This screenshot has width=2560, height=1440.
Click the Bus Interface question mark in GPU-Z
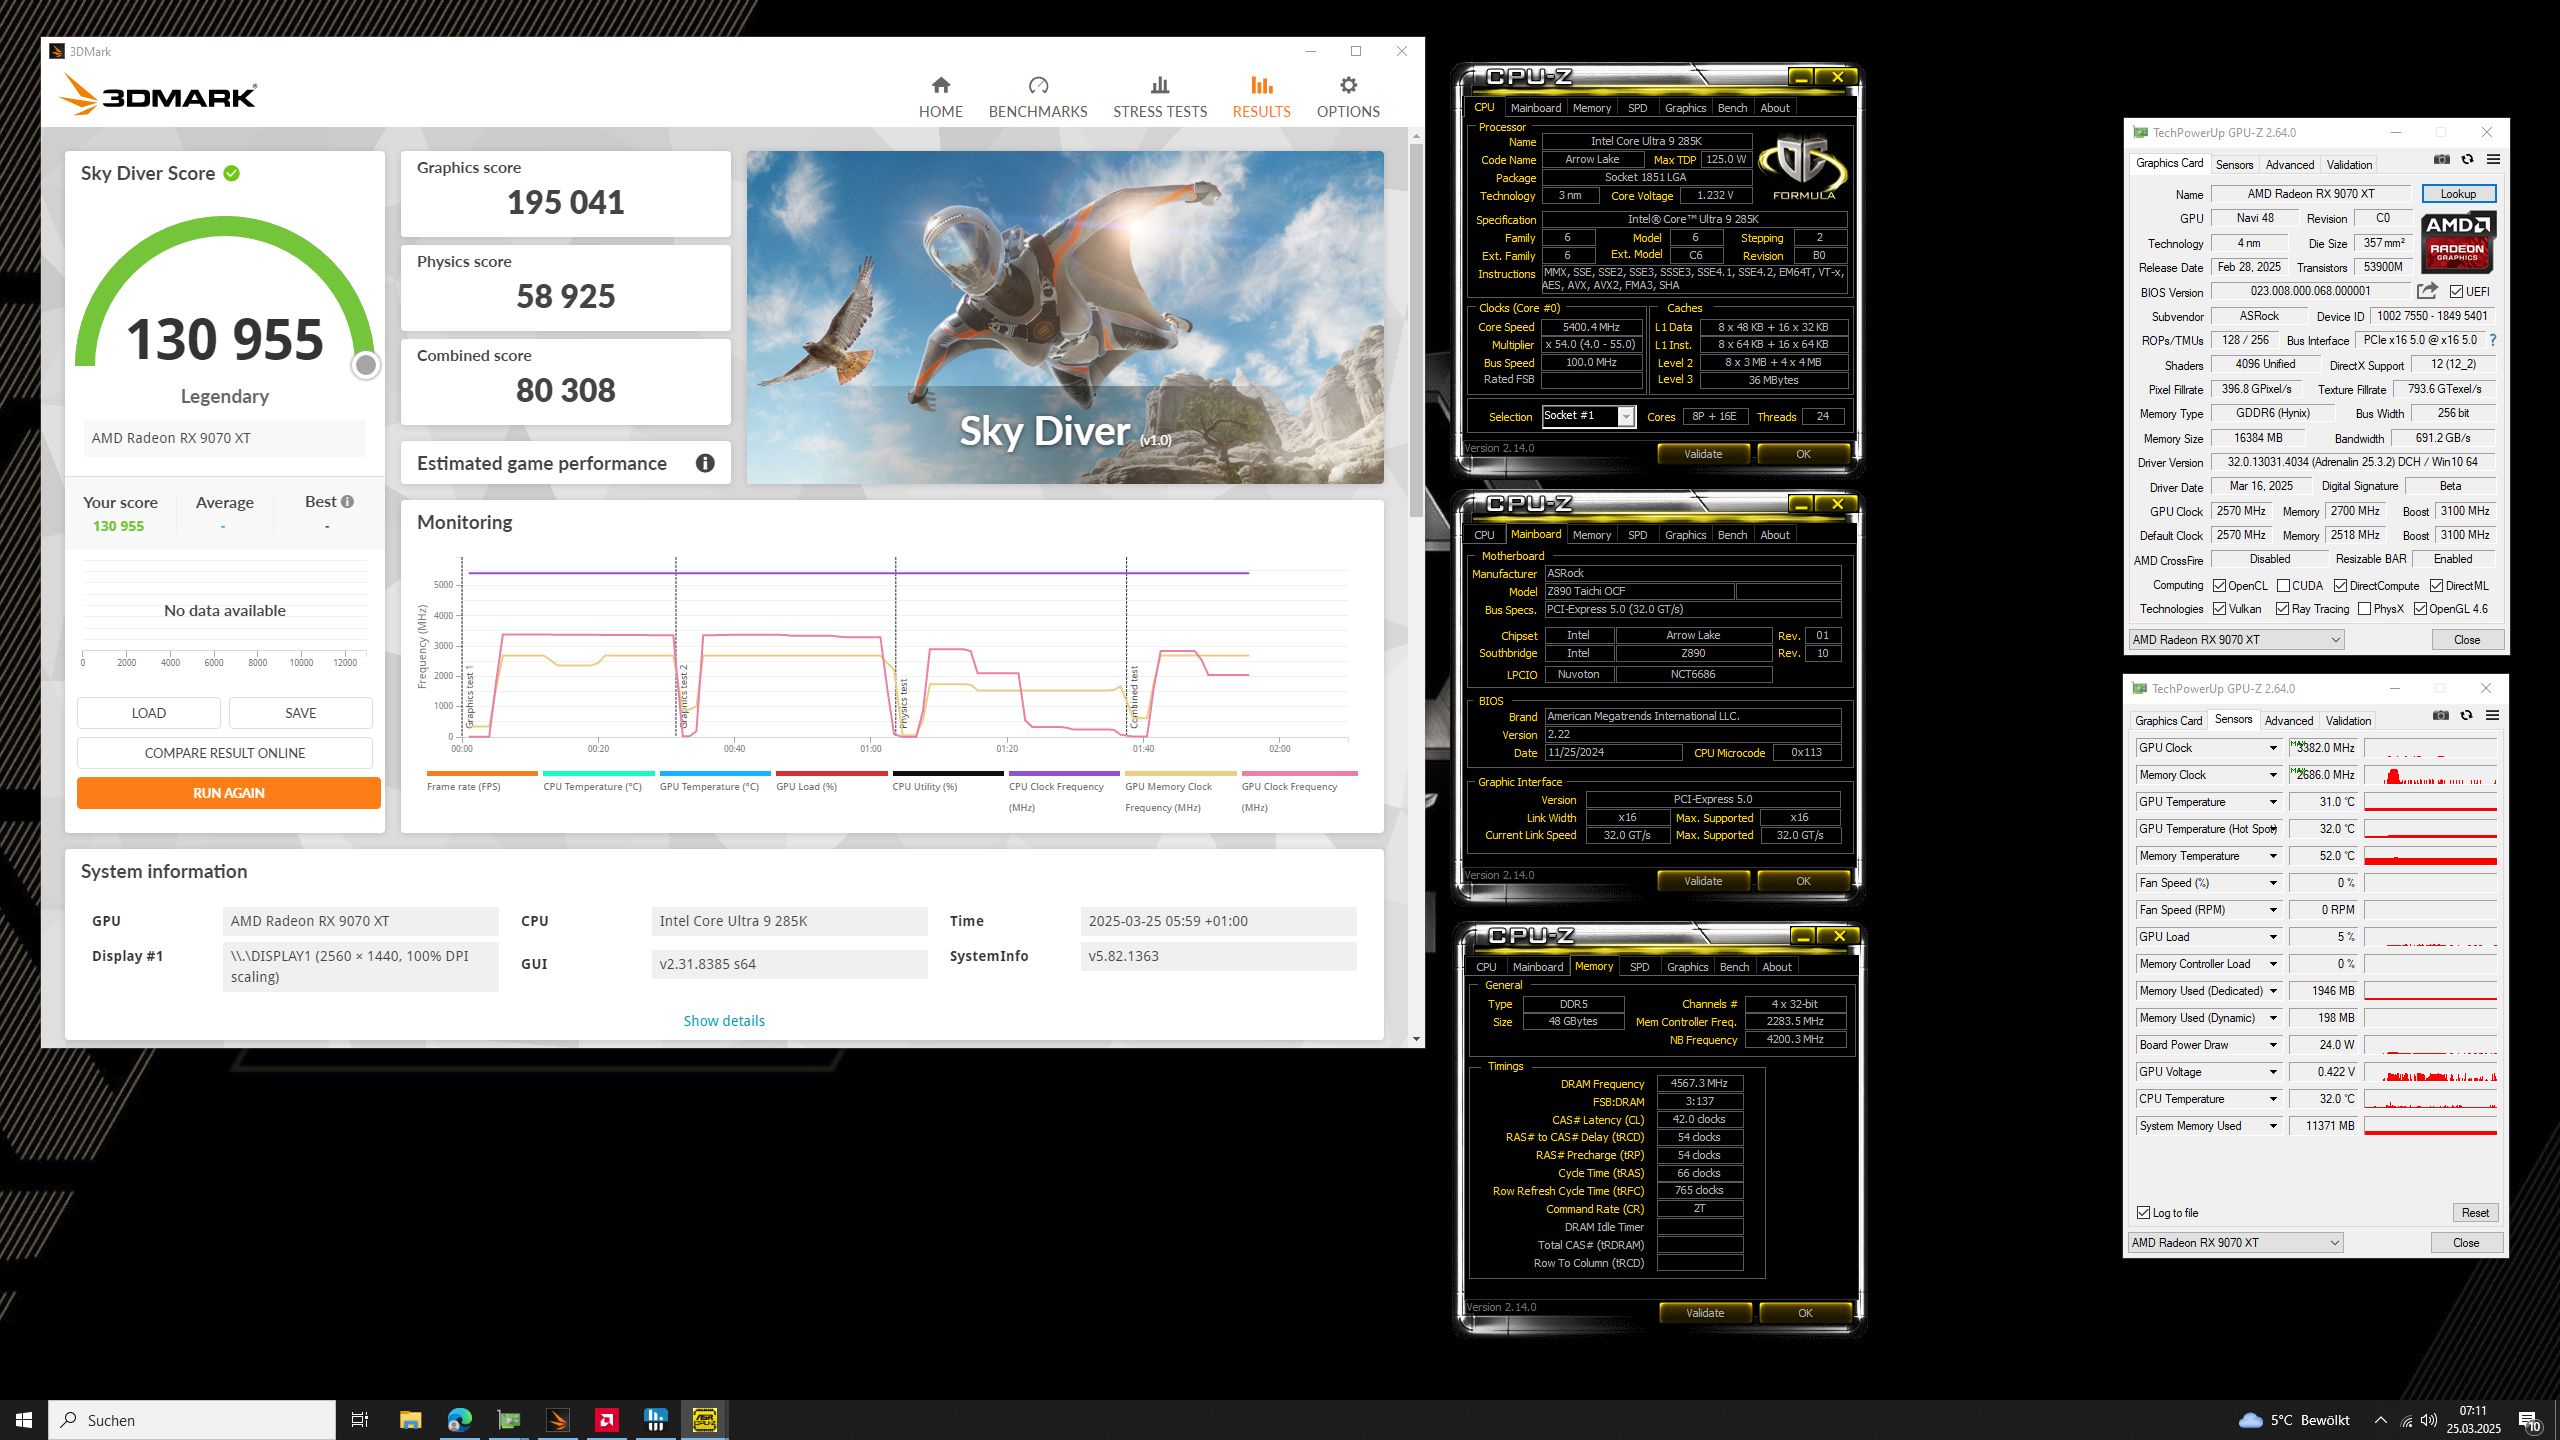click(2493, 340)
